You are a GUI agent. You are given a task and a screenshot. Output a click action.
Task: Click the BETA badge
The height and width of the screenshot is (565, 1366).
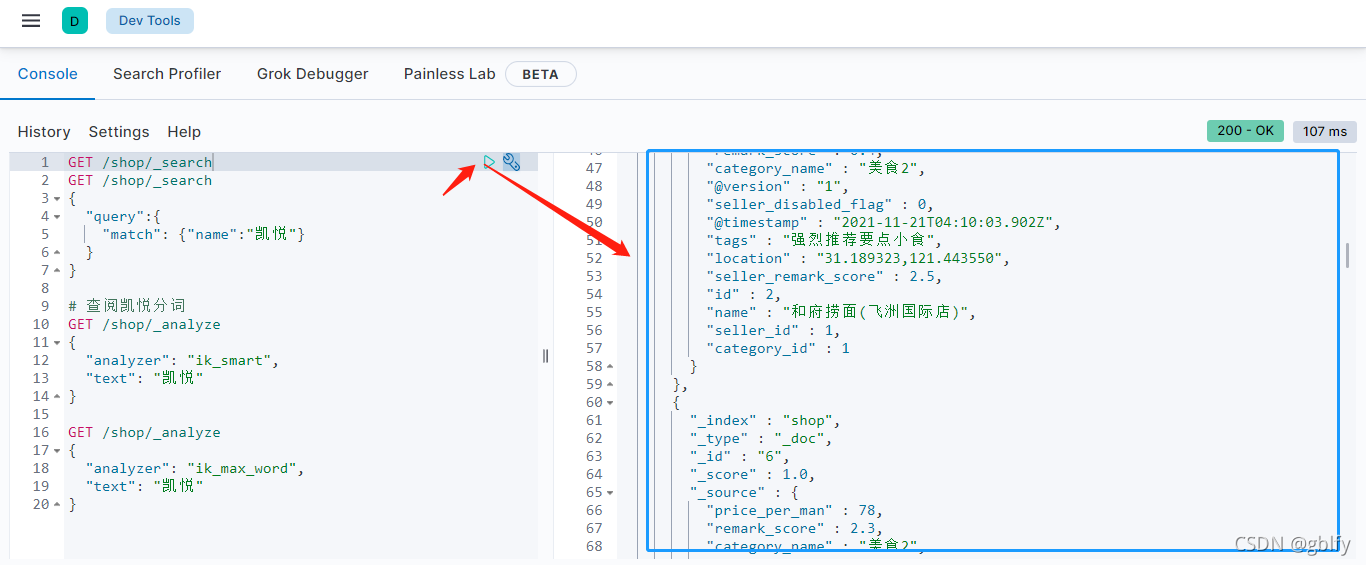541,74
